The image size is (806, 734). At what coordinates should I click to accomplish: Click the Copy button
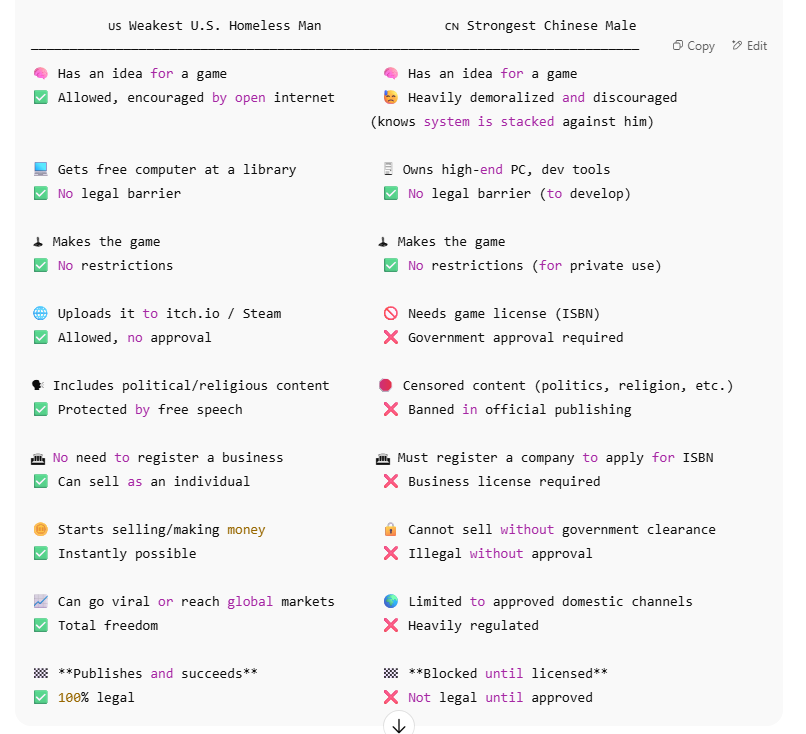[693, 46]
